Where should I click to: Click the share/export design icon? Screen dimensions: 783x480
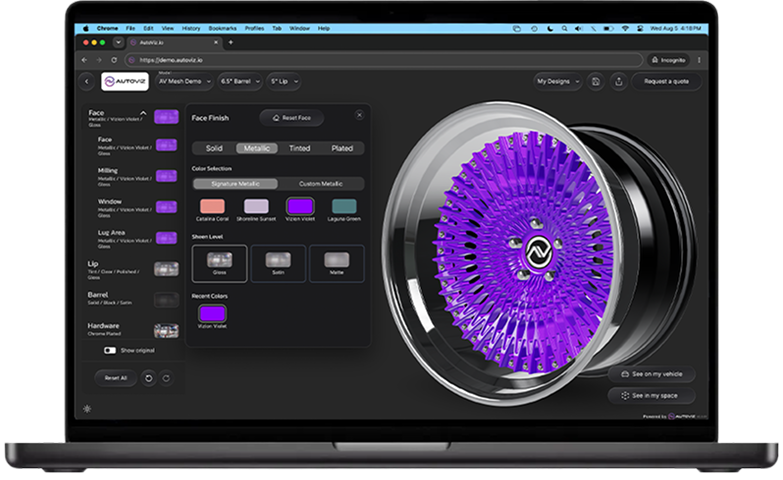619,81
